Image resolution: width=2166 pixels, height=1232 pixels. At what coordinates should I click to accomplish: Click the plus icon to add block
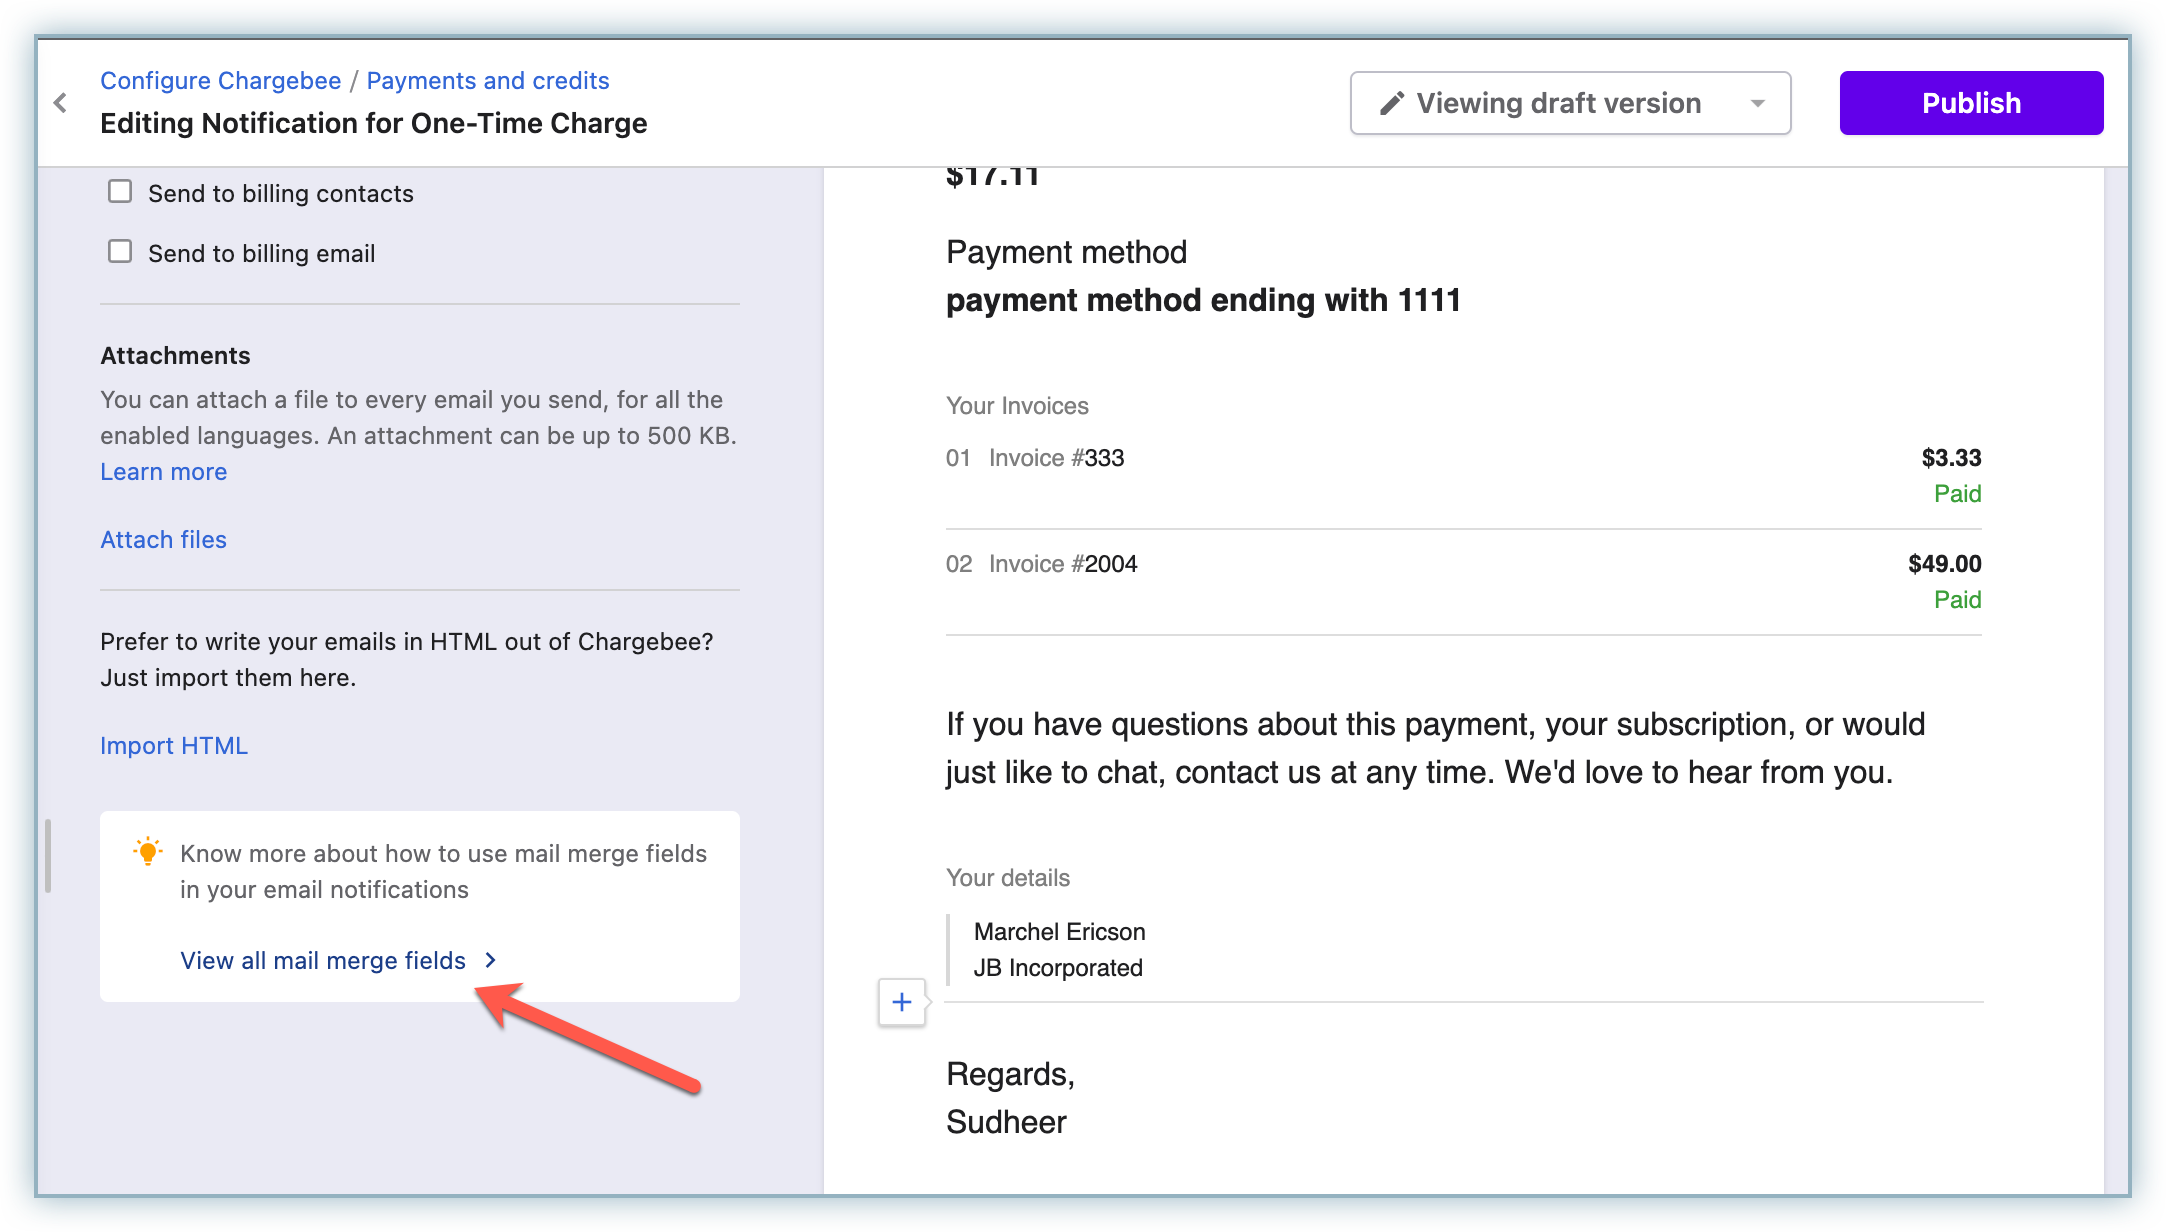[902, 1002]
